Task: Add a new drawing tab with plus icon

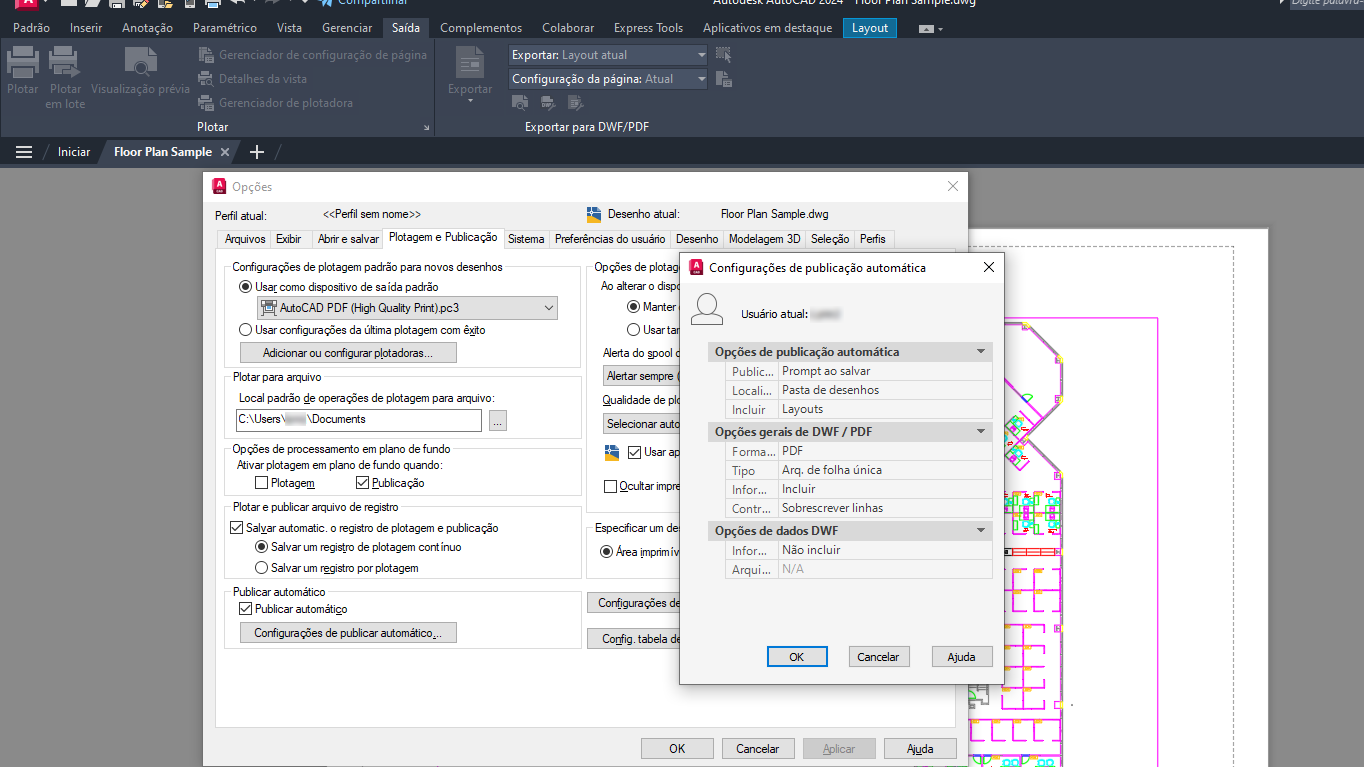Action: (257, 152)
